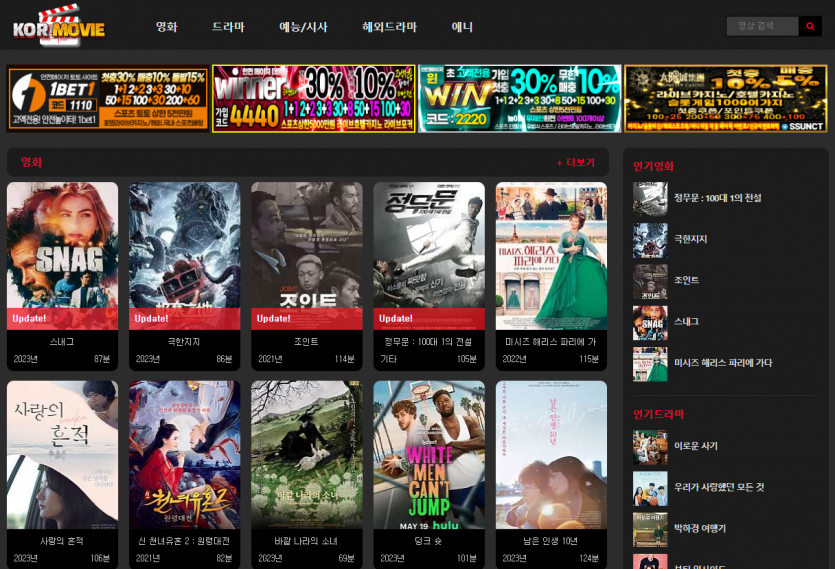Click the 조인트 thumbnail in popular movies
Screen dimensions: 835x569
pyautogui.click(x=650, y=281)
